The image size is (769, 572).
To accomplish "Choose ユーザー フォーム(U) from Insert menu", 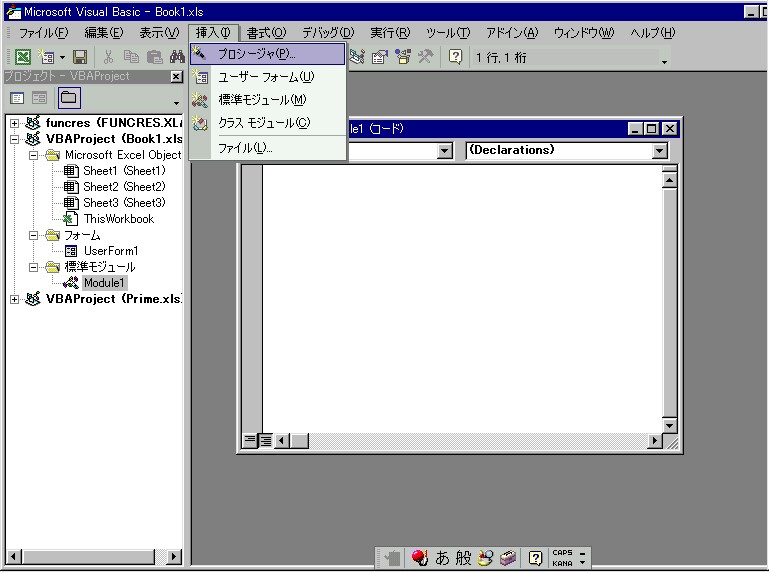I will click(268, 77).
